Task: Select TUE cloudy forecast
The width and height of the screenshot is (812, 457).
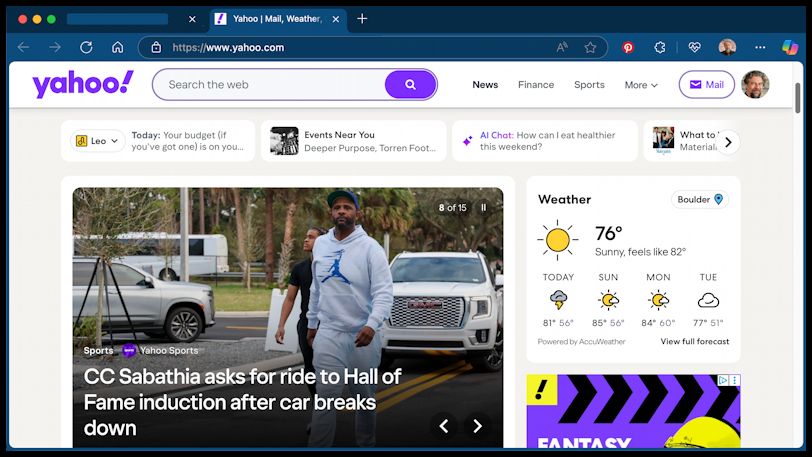Action: 708,299
